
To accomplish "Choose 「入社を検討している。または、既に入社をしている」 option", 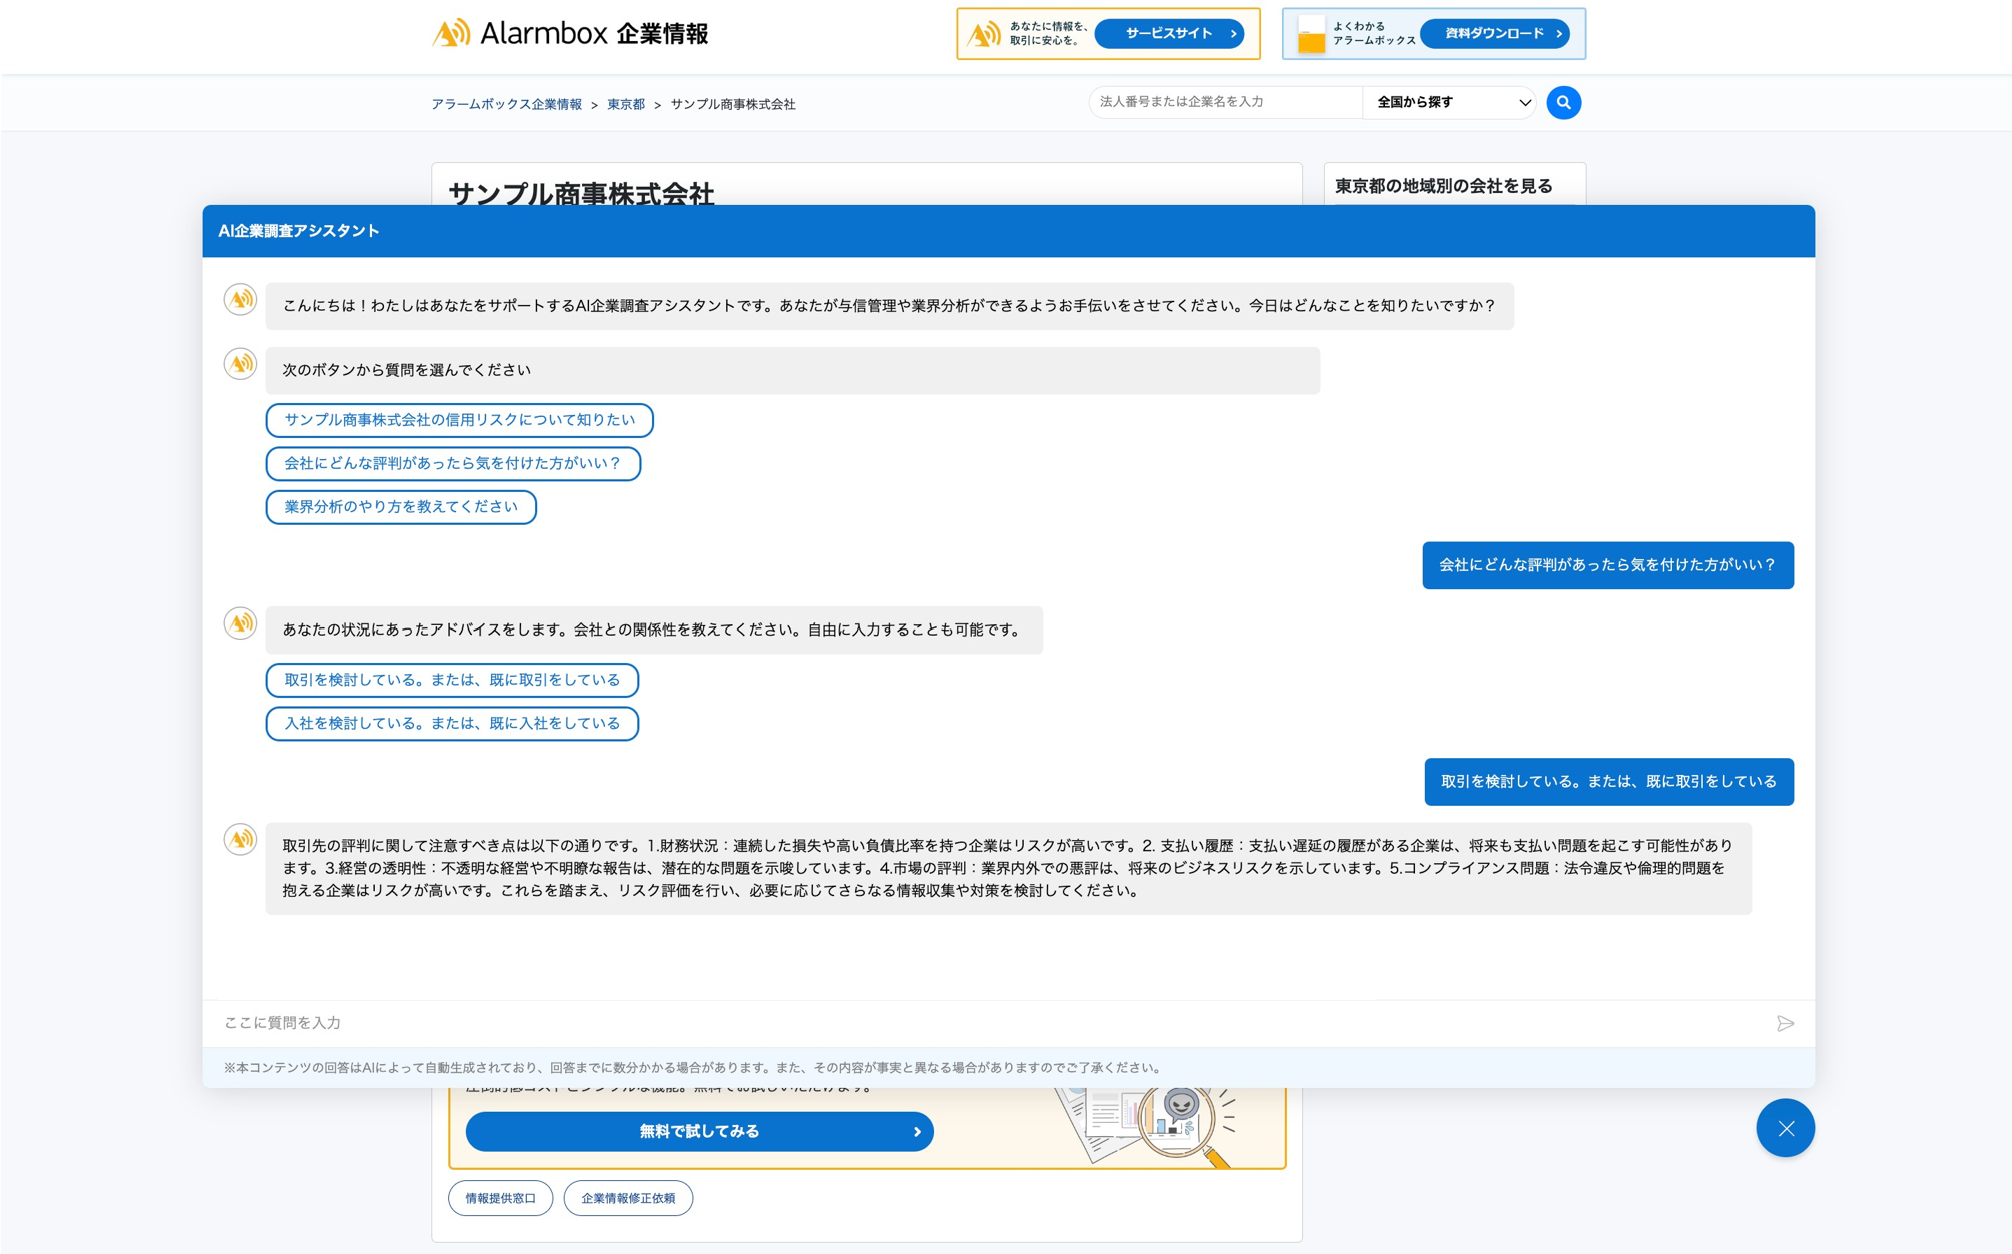I will click(452, 723).
